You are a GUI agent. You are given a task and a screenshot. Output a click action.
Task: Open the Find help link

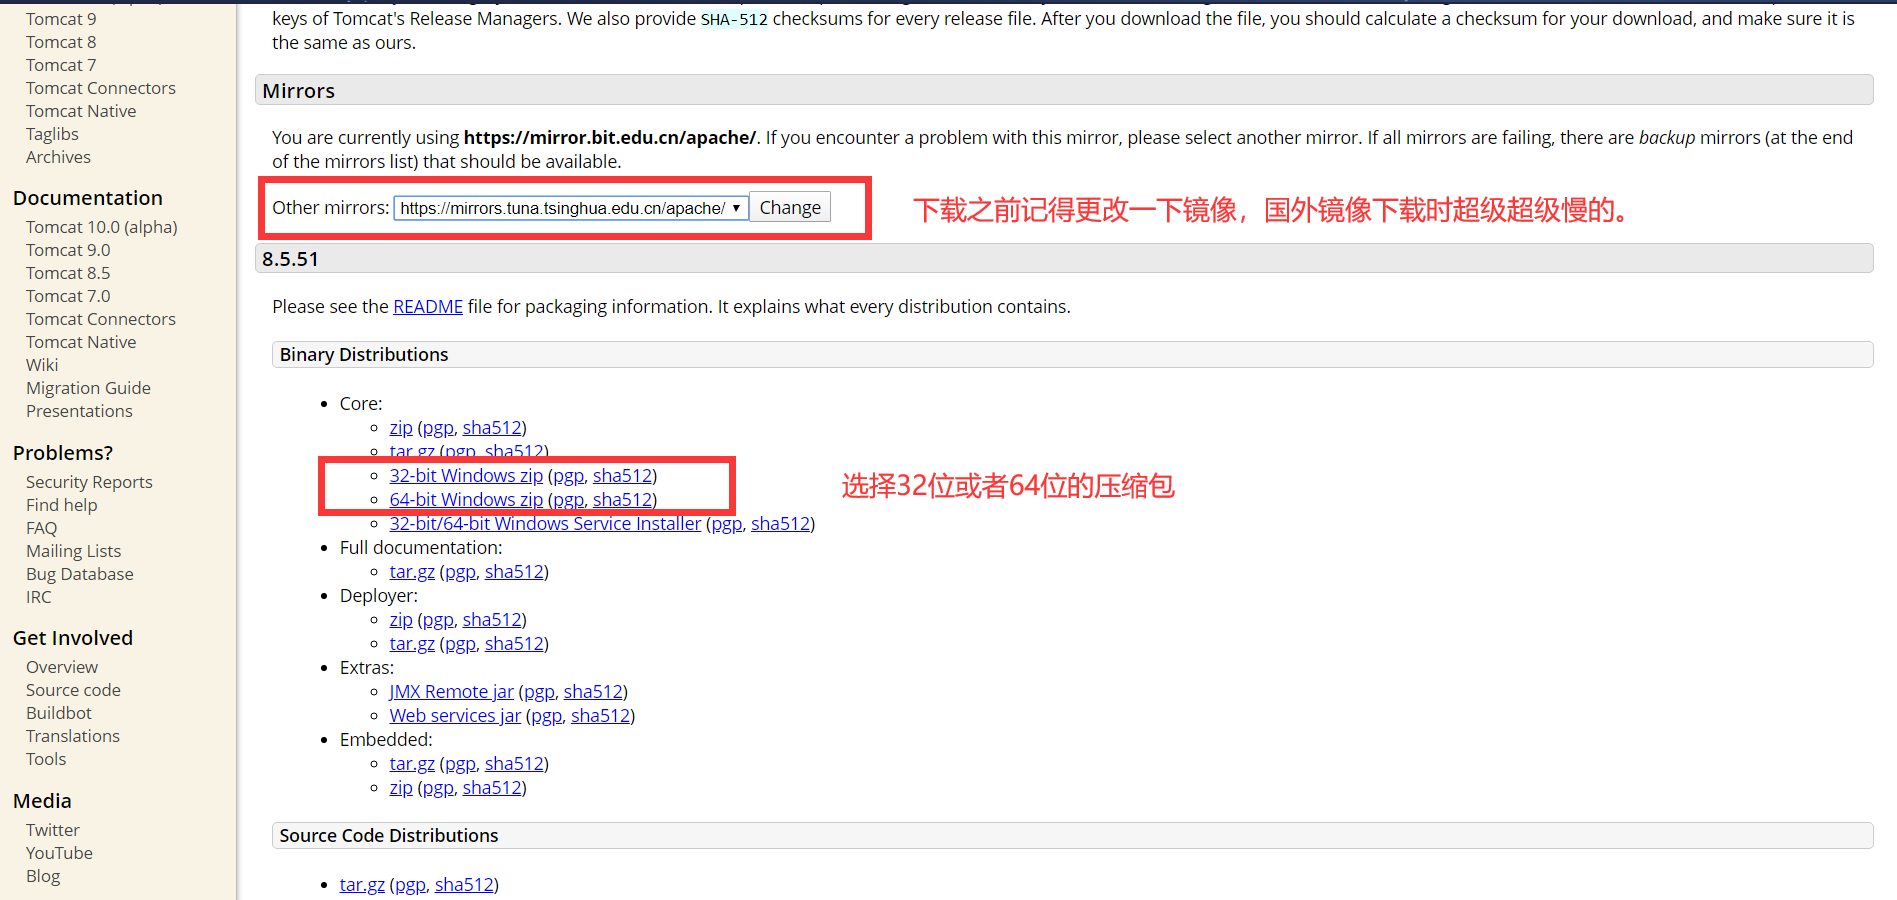(62, 505)
